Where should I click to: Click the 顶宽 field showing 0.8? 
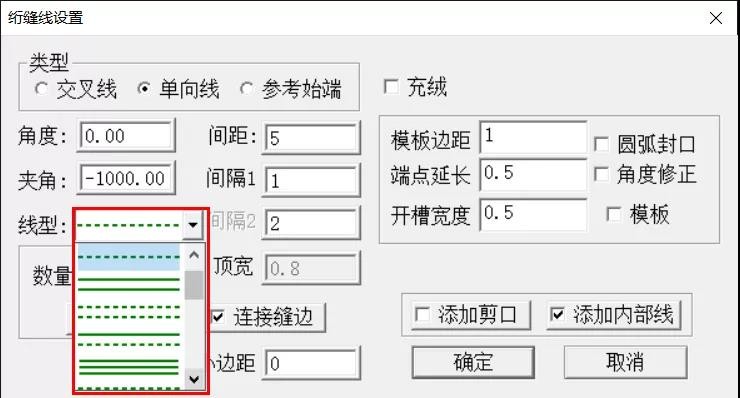pyautogui.click(x=311, y=269)
